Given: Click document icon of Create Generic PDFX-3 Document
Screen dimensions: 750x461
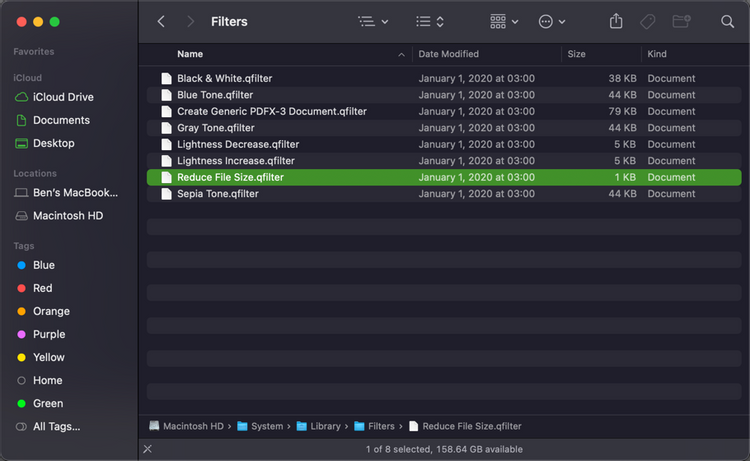Looking at the screenshot, I should coord(166,111).
